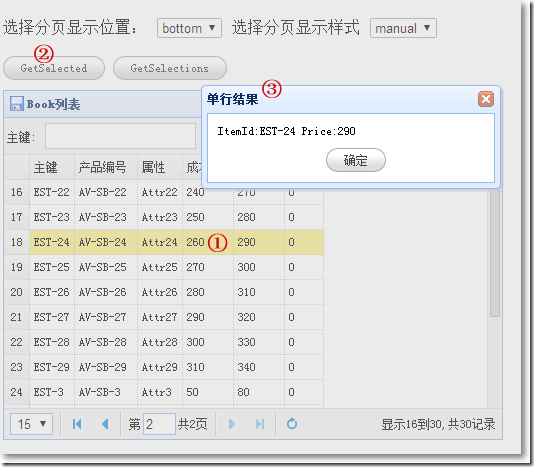Click the Attr29 cell

[x=159, y=367]
